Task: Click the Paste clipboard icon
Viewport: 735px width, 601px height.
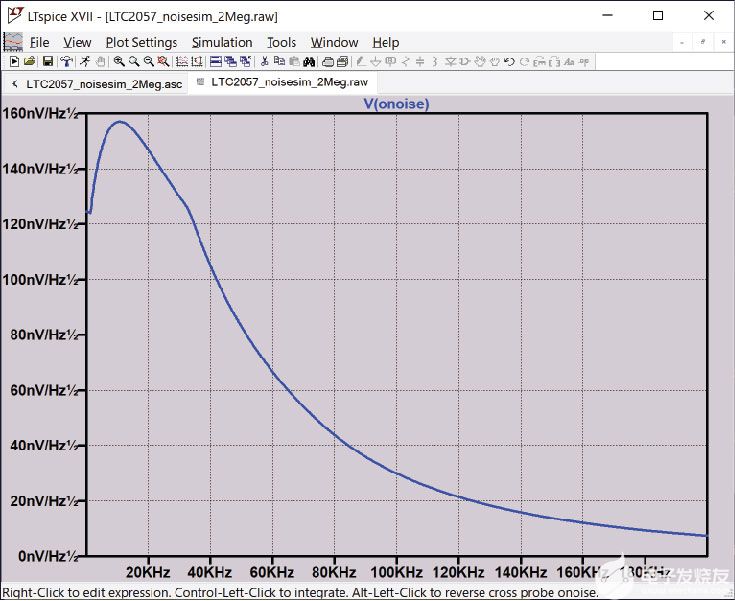Action: [x=295, y=61]
